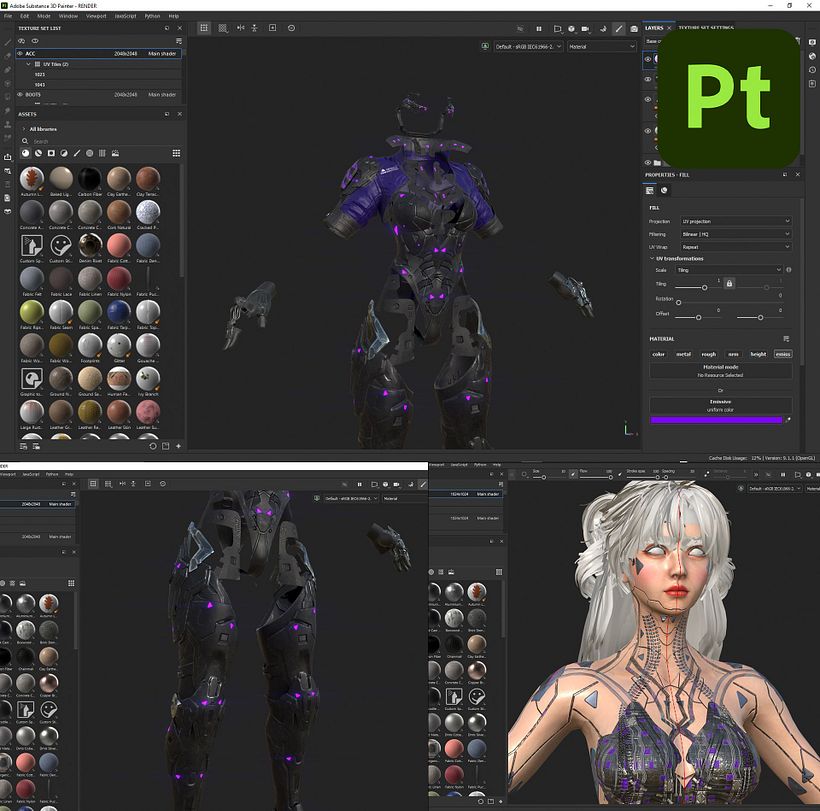Filter assets by Alphas icon
Screen dimensions: 820x811
point(89,153)
